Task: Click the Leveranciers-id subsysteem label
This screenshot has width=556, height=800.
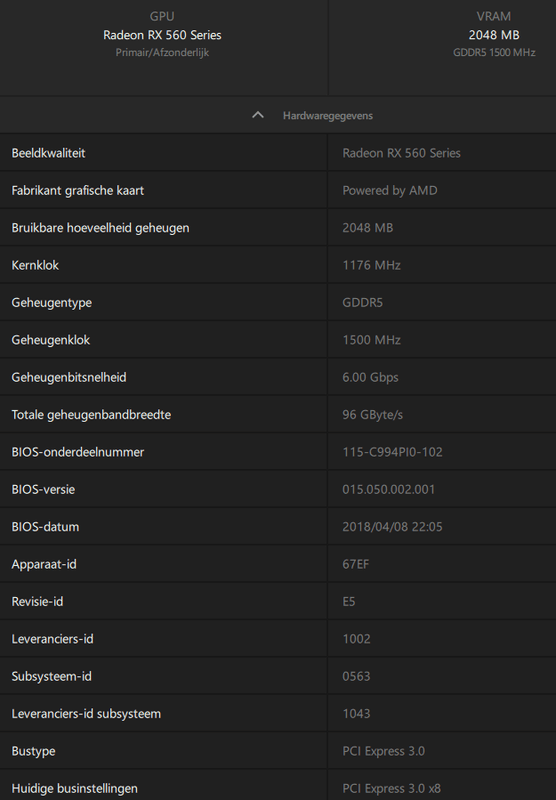Action: tap(86, 714)
